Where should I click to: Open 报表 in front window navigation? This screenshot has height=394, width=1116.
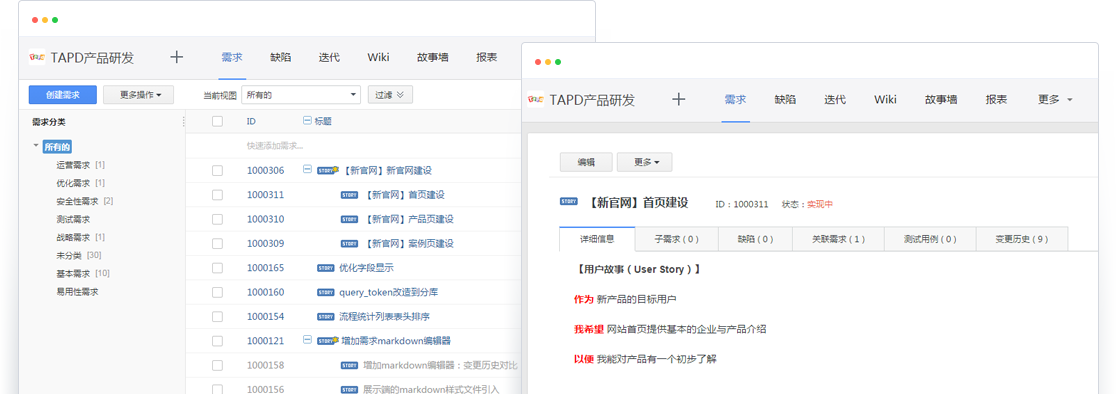(996, 100)
